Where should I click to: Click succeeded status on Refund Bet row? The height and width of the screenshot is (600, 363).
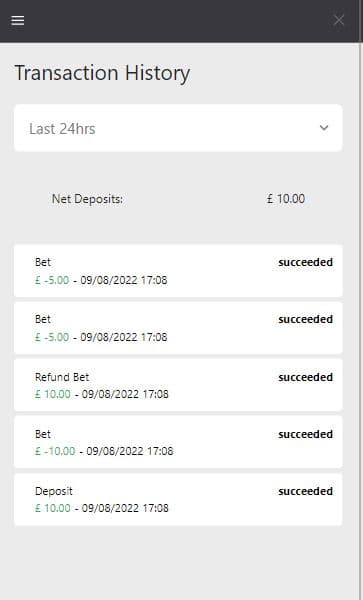pyautogui.click(x=305, y=377)
